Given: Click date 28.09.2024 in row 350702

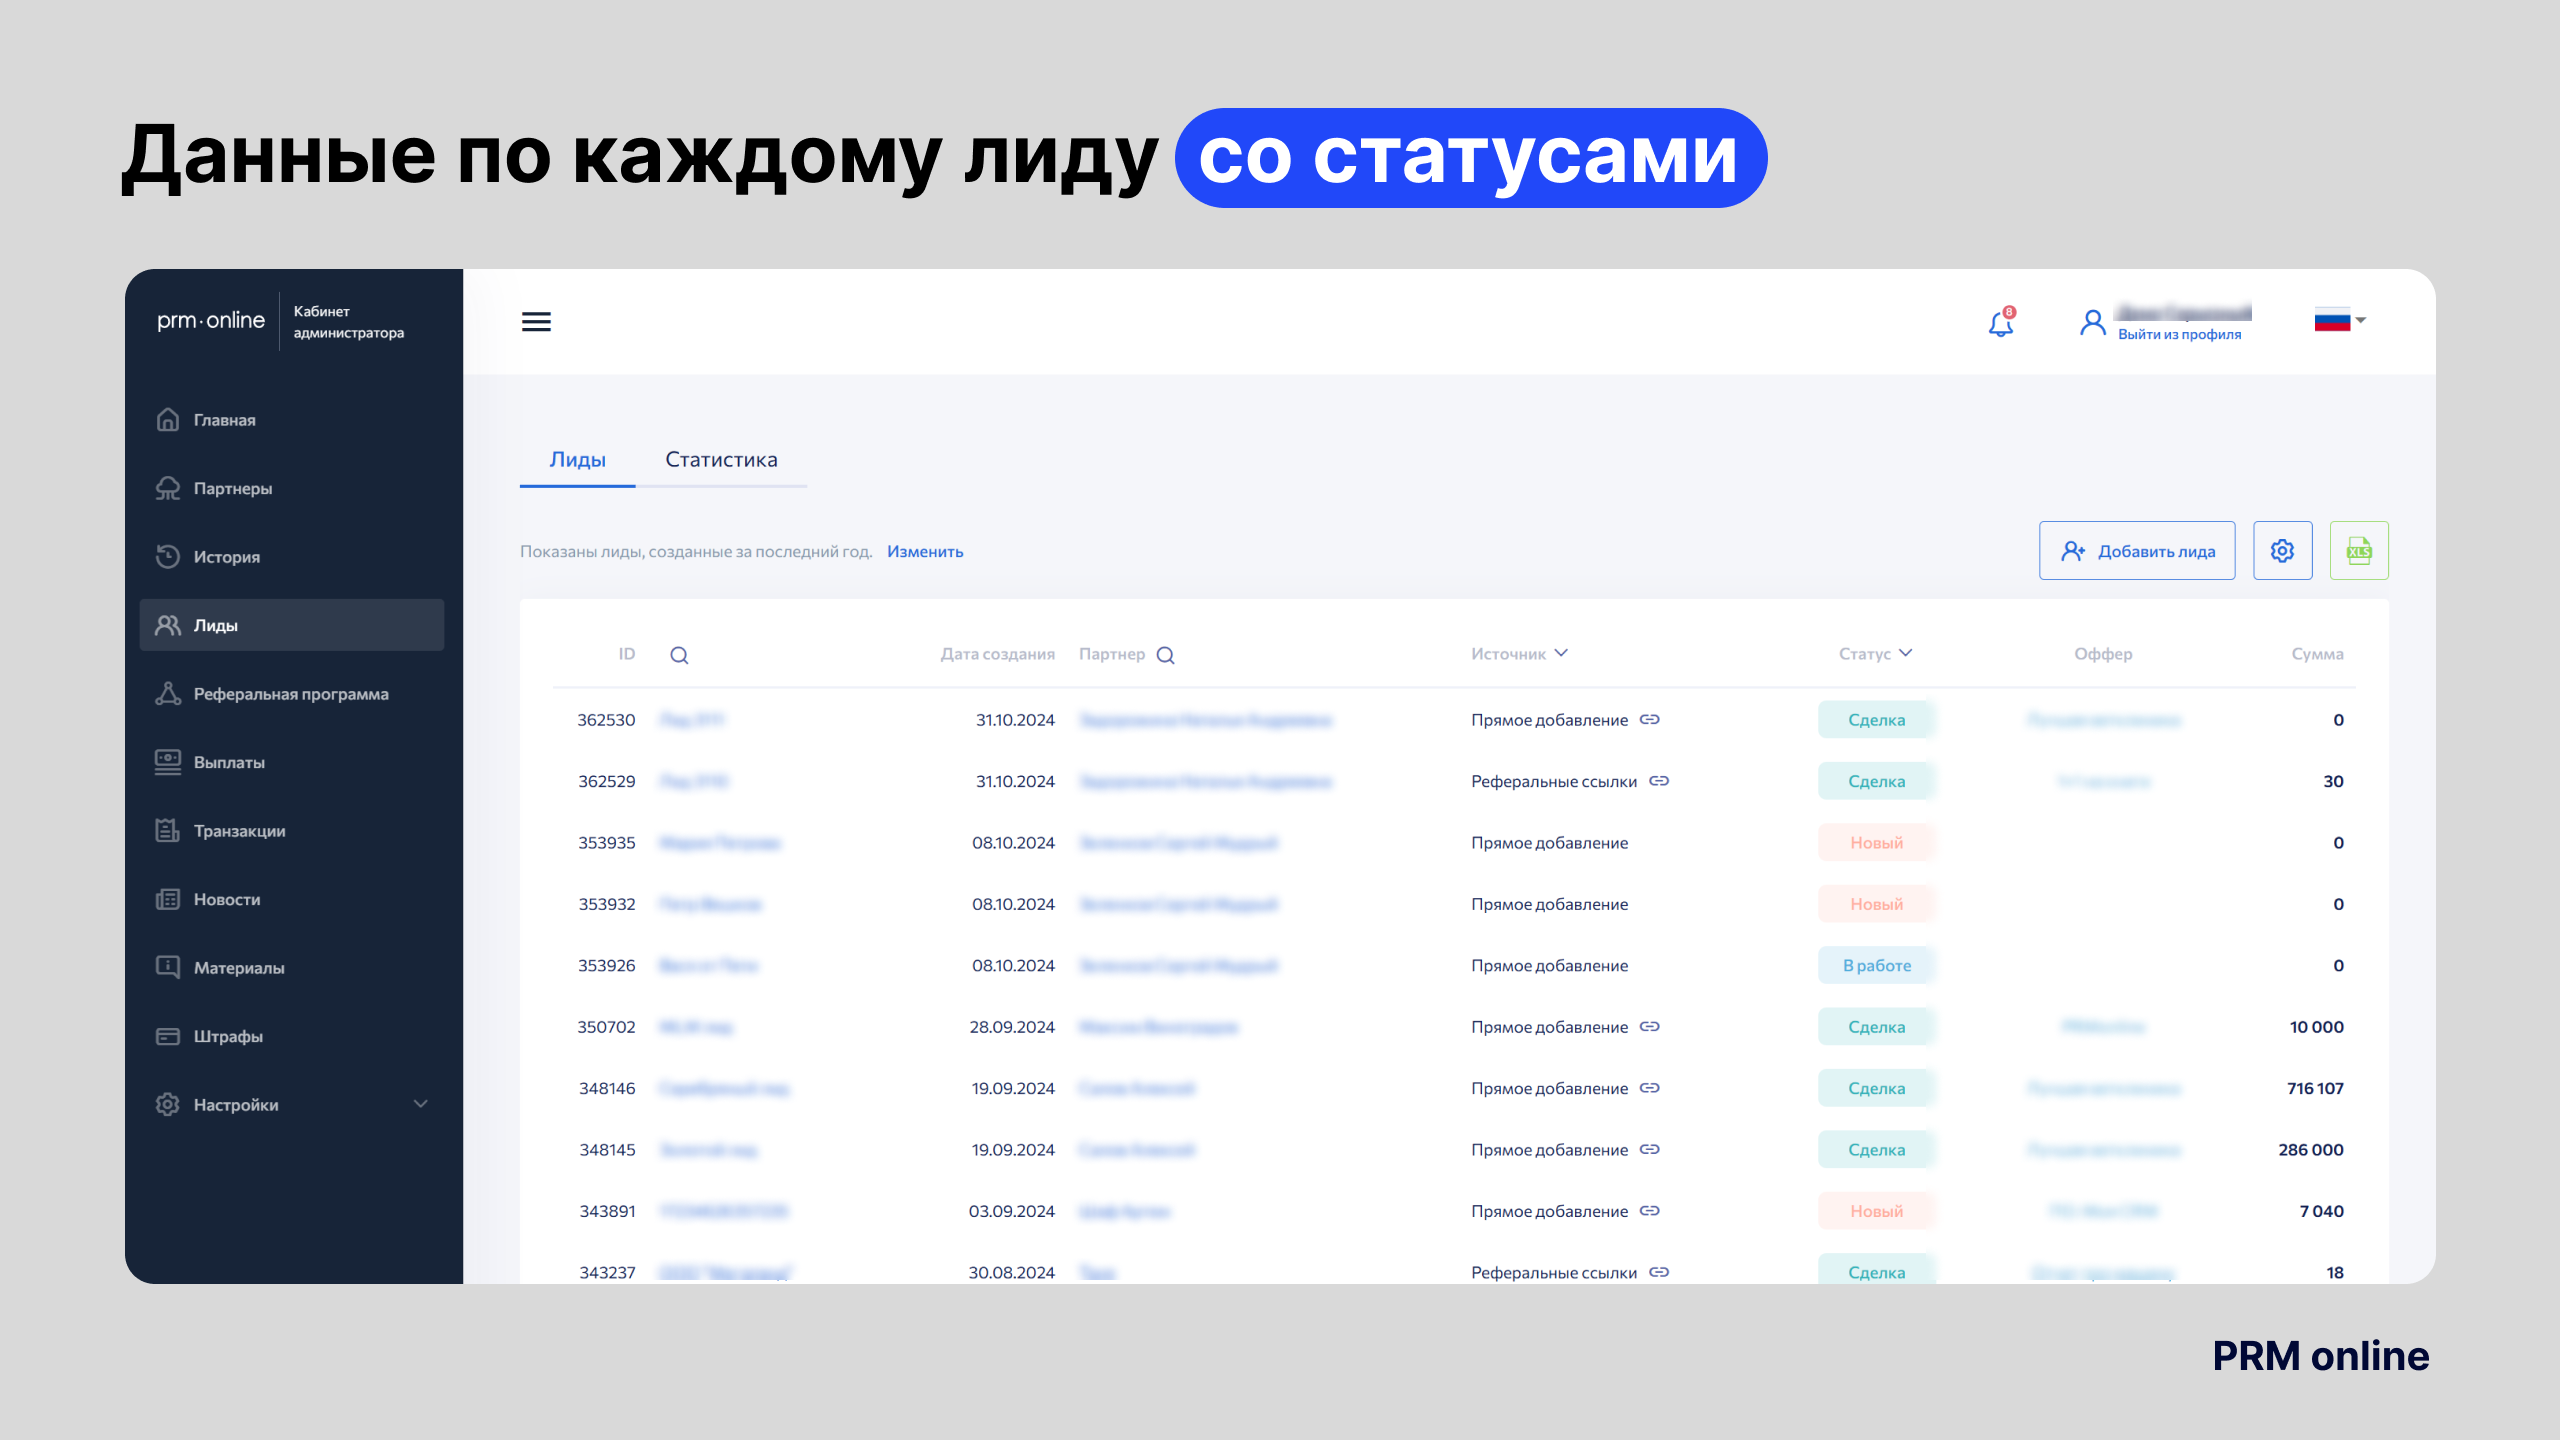Looking at the screenshot, I should [x=1012, y=1027].
